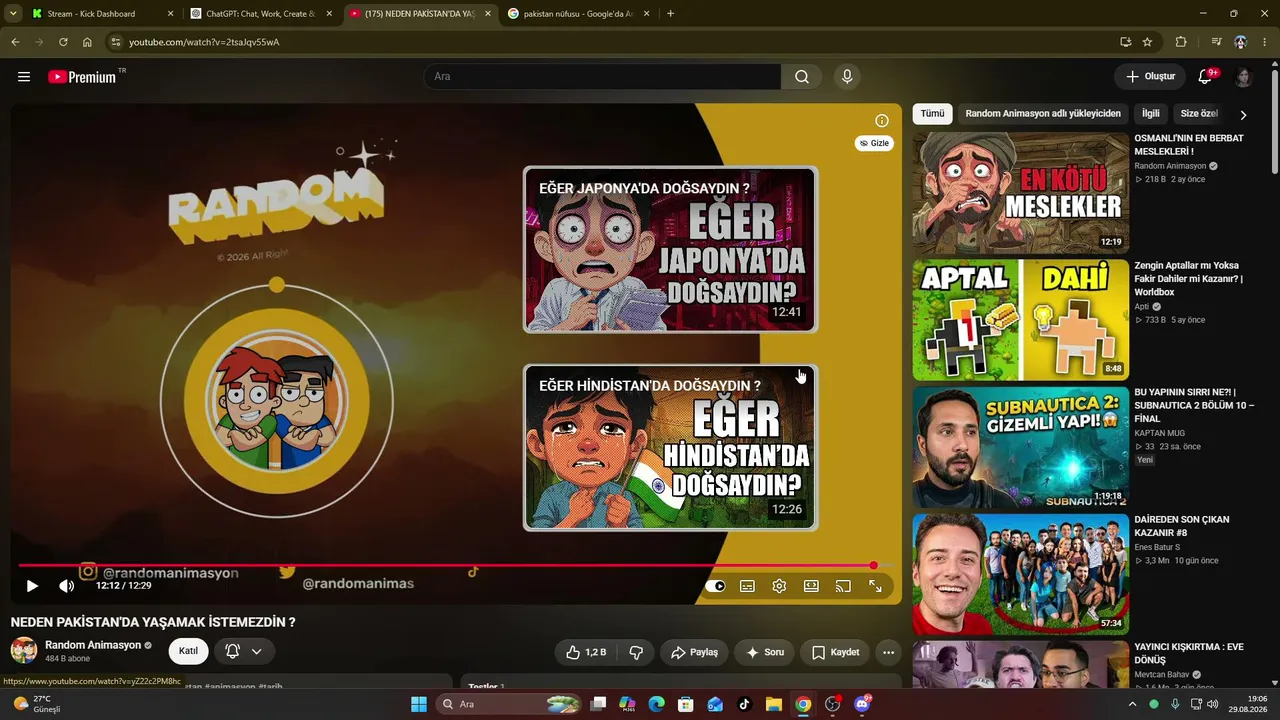Enter fullscreen on the video player
The width and height of the screenshot is (1280, 720).
pyautogui.click(x=875, y=586)
